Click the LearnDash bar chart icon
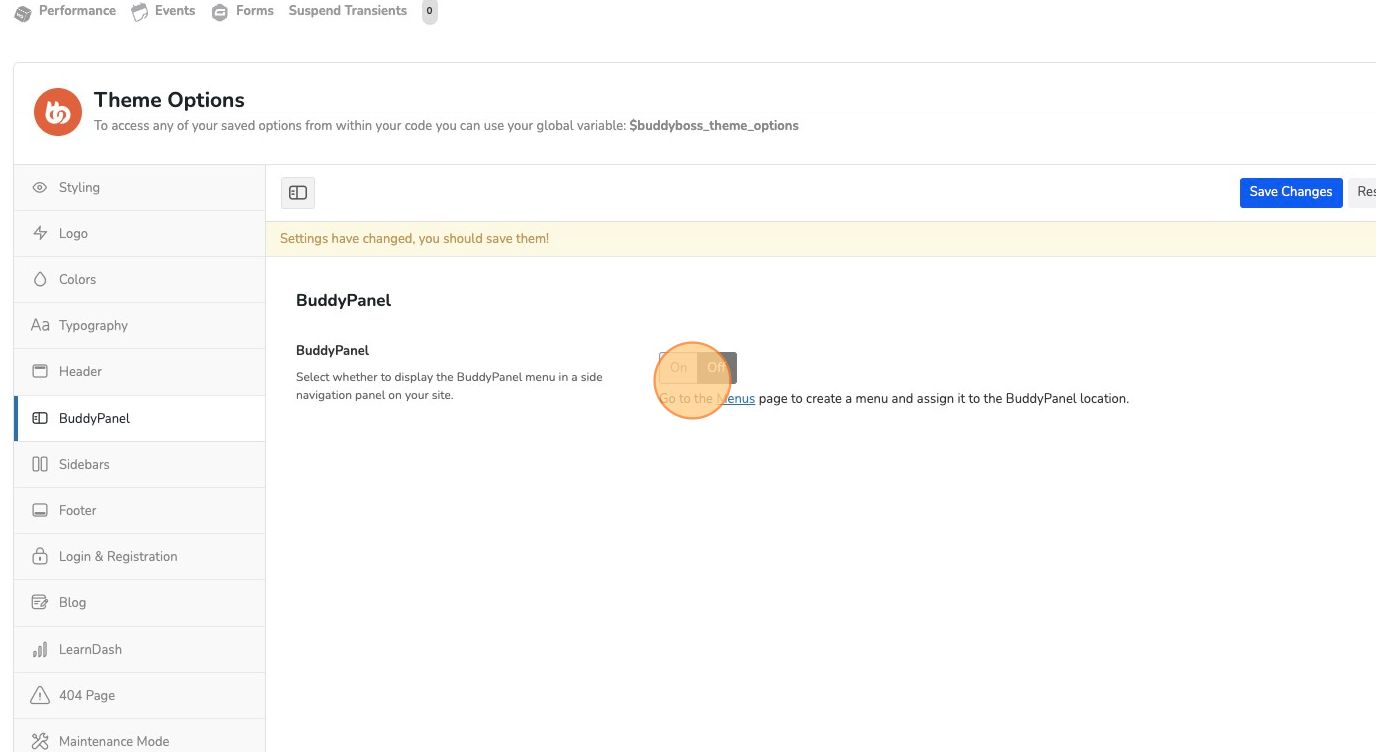1376x752 pixels. [40, 649]
